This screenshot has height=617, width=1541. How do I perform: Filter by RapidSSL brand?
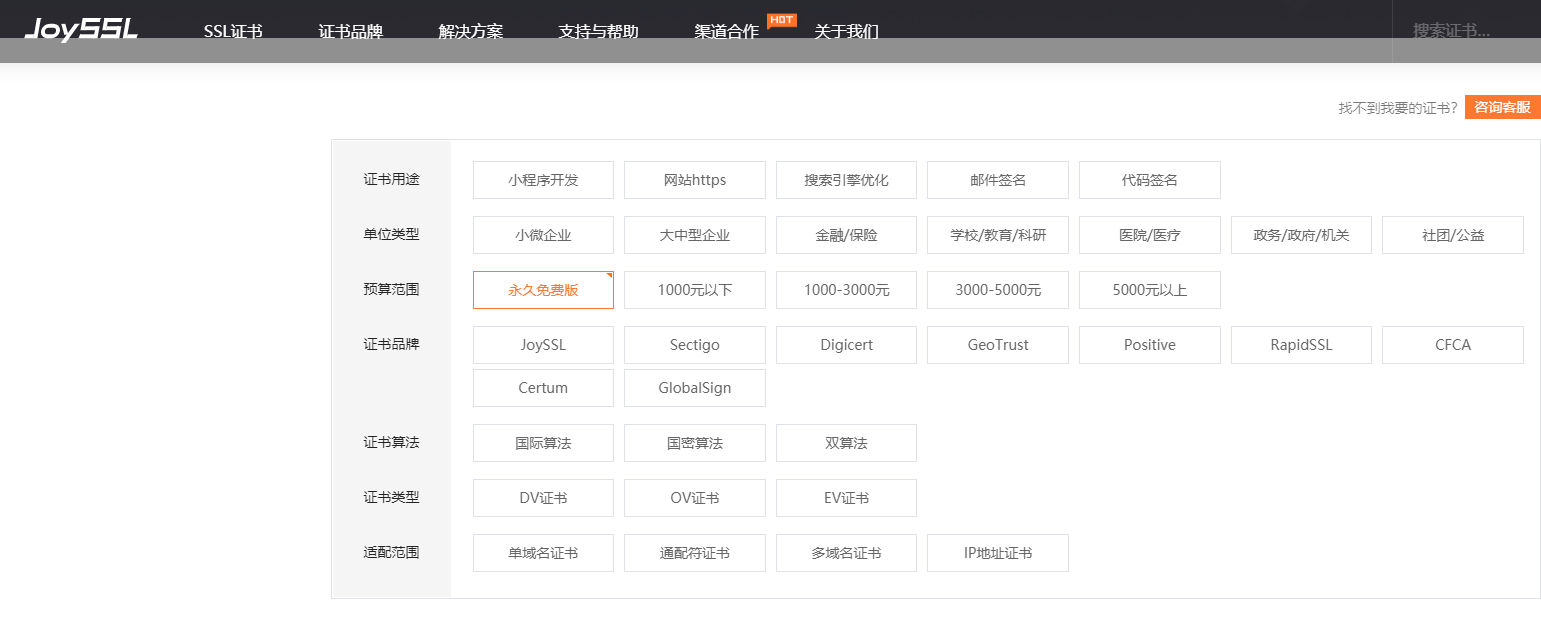[x=1301, y=345]
